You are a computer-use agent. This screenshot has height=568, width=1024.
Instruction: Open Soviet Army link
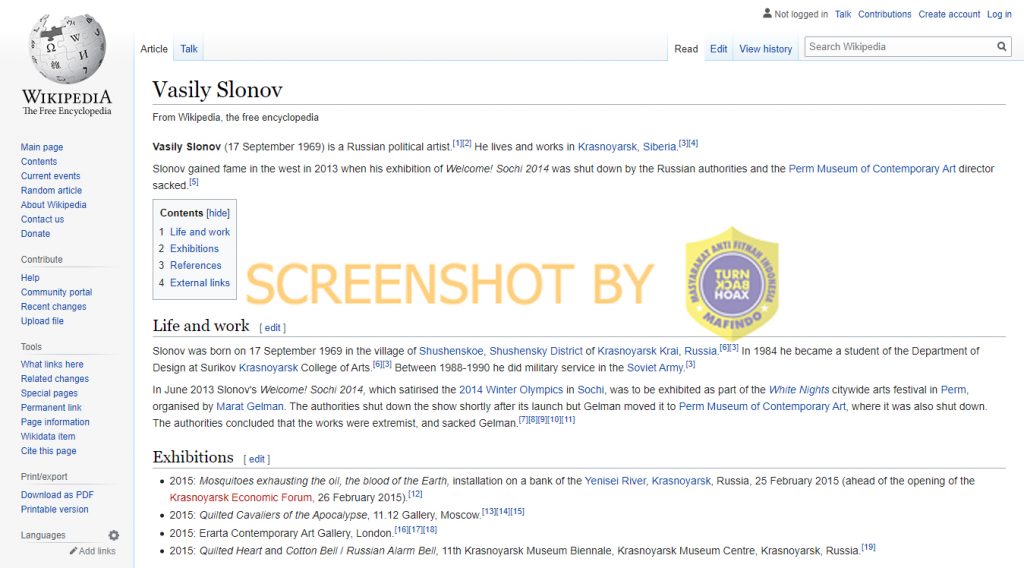655,368
